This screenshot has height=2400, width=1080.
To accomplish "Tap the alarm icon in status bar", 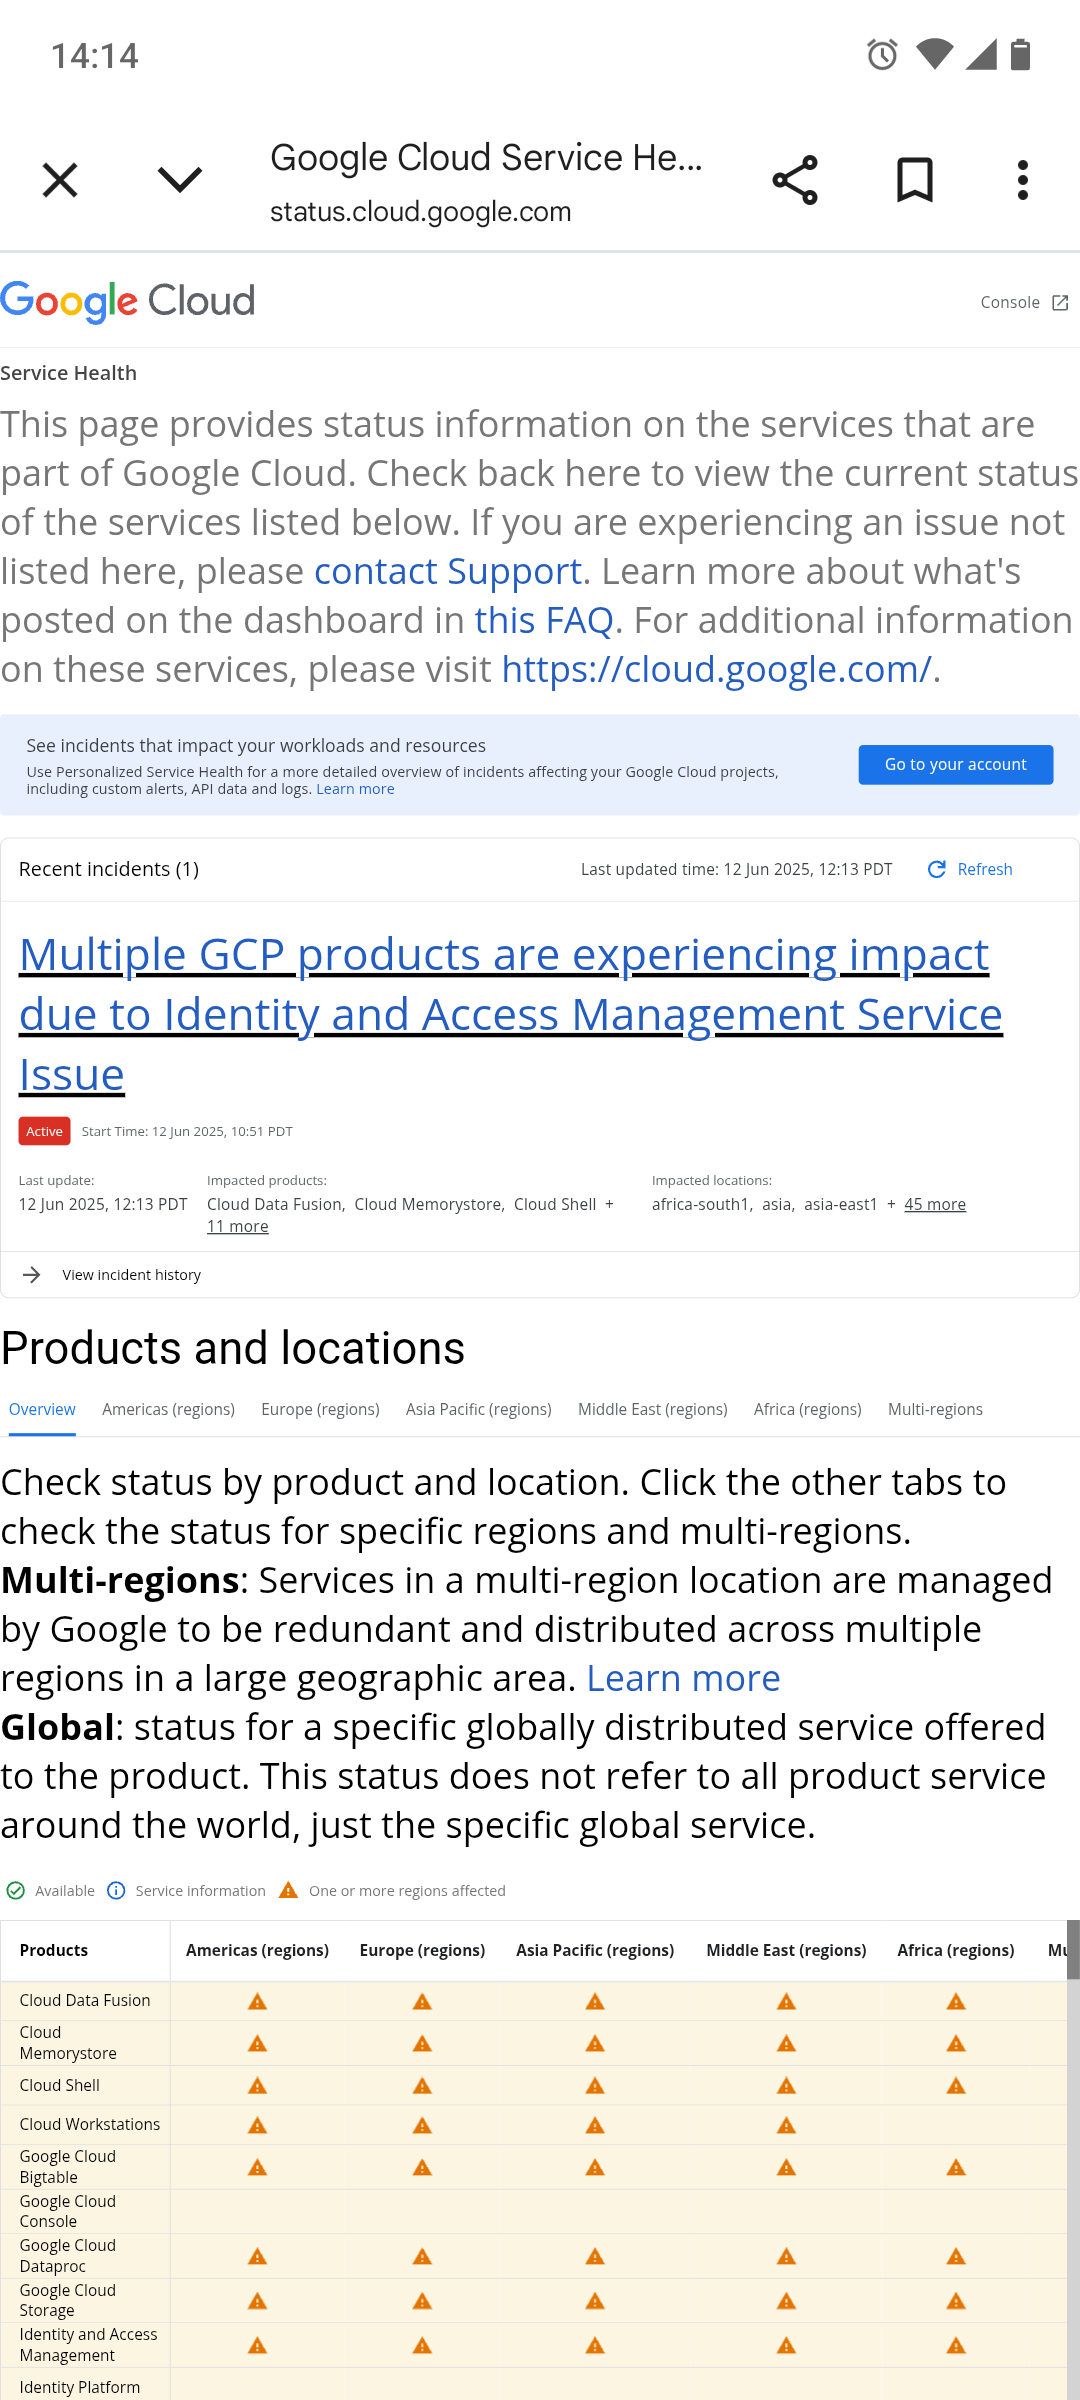I will 882,54.
